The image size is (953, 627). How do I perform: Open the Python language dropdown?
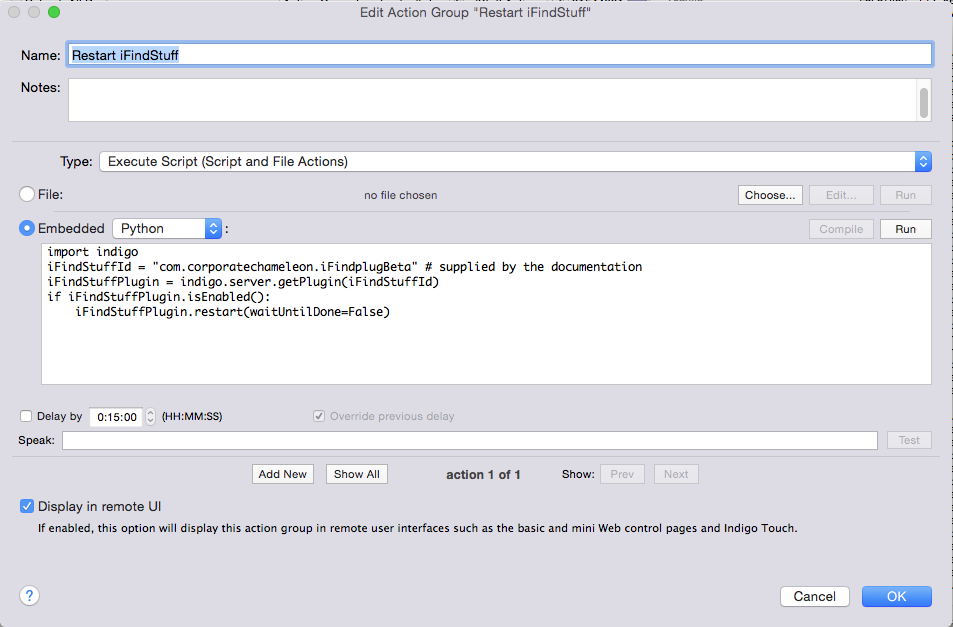click(167, 228)
